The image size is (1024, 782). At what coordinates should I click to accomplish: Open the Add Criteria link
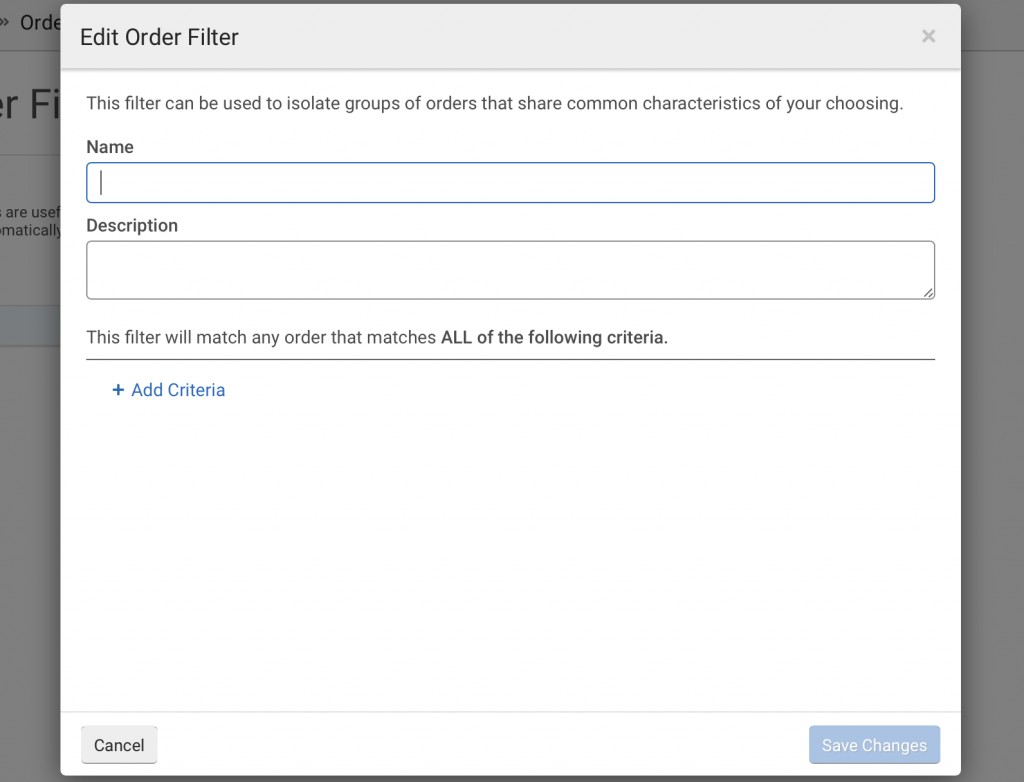176,390
